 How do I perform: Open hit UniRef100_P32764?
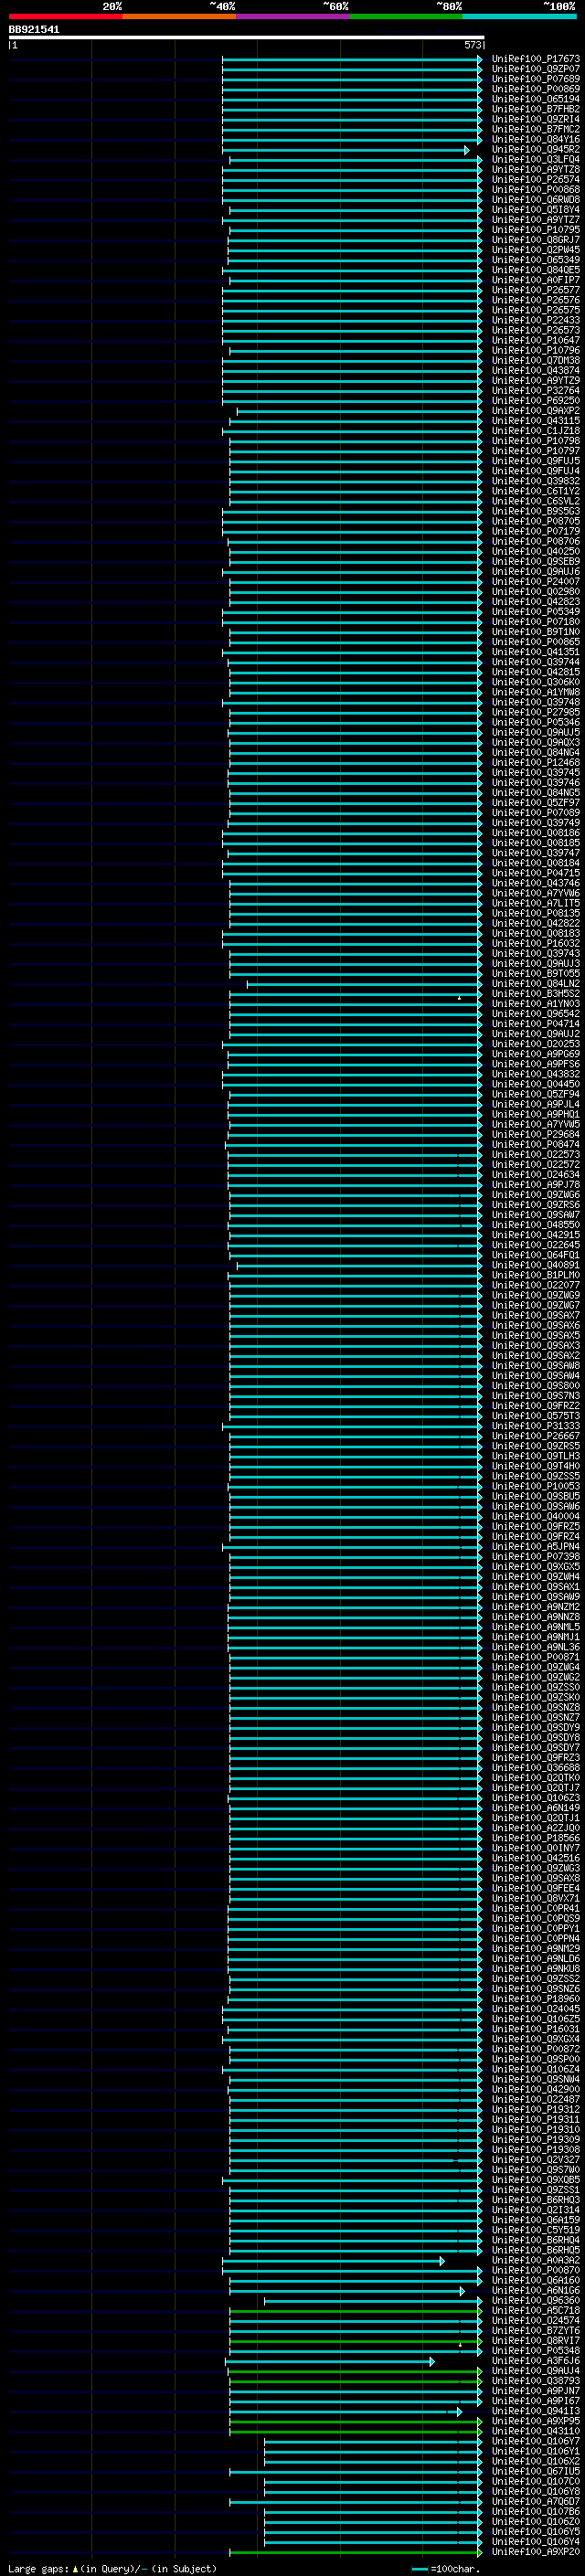536,391
